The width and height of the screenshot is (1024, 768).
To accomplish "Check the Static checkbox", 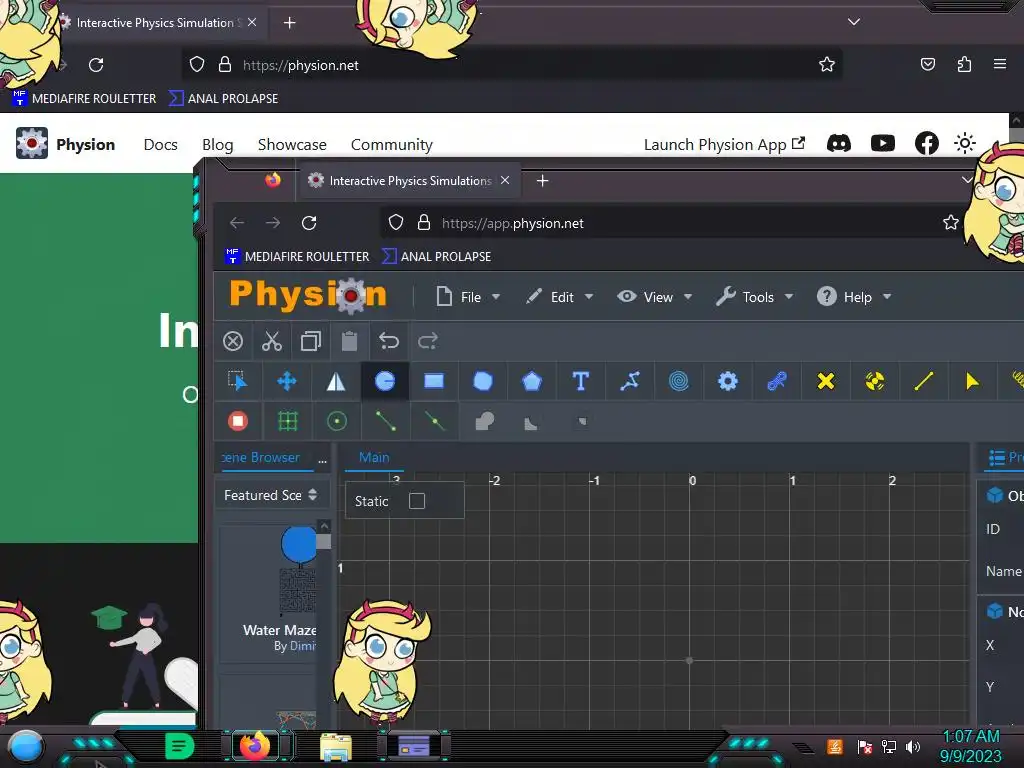I will pyautogui.click(x=417, y=501).
